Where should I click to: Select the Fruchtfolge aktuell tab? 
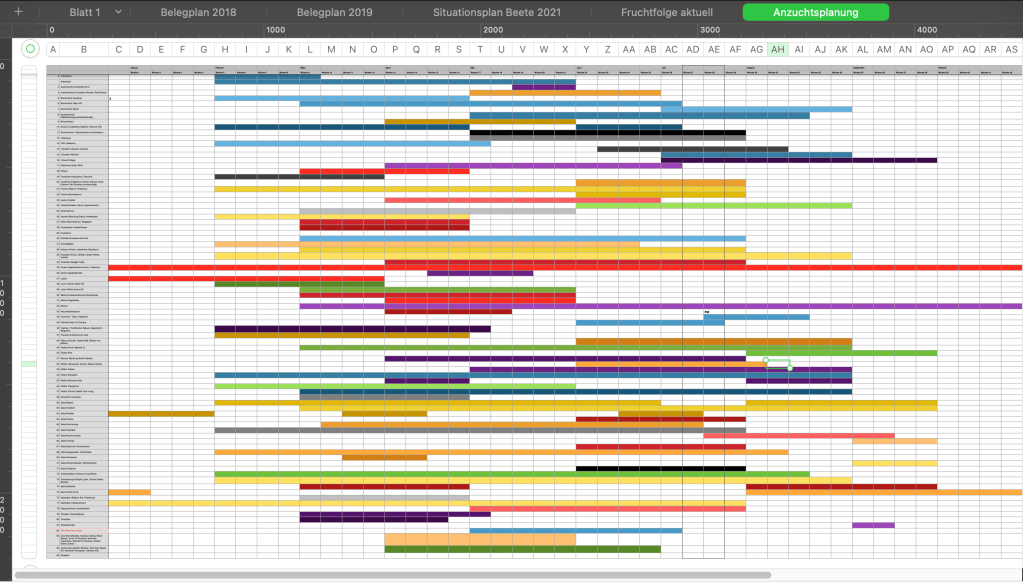pyautogui.click(x=666, y=12)
